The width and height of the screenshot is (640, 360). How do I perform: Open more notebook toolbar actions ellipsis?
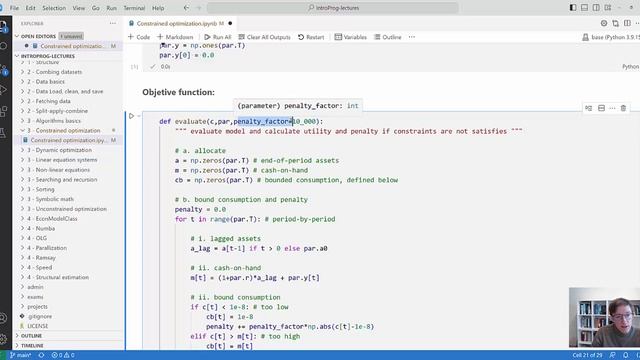(412, 37)
